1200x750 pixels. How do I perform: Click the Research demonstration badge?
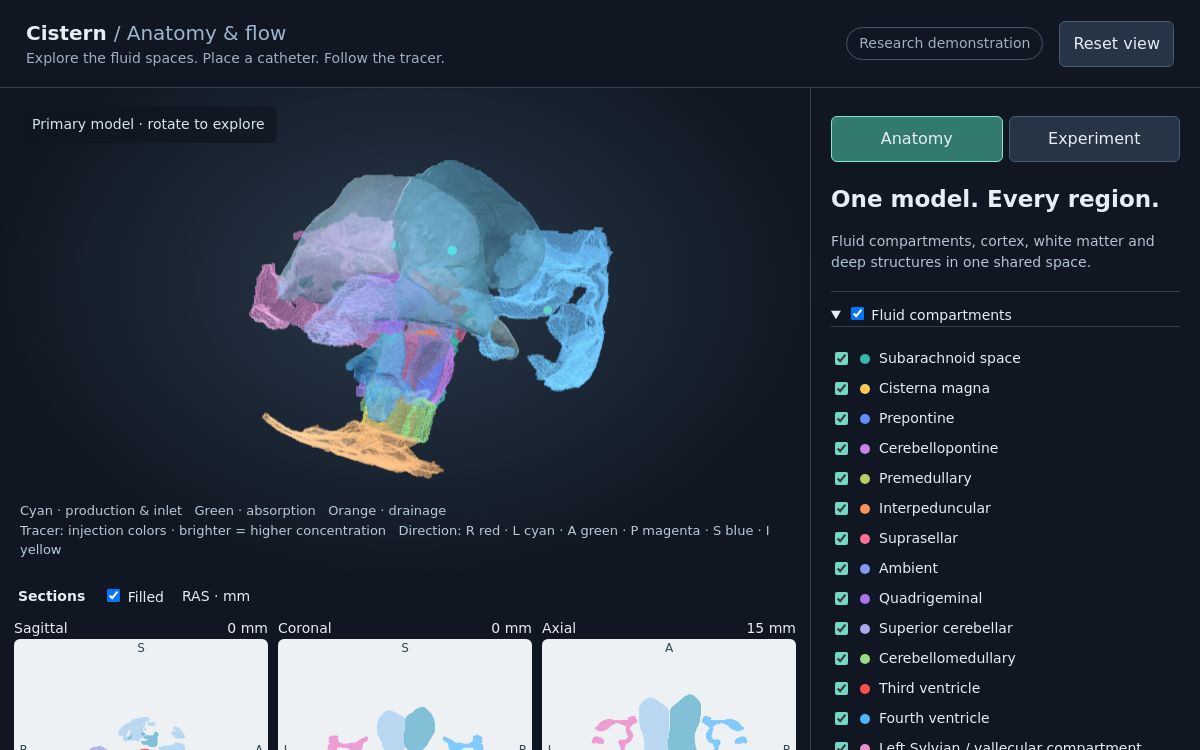pyautogui.click(x=944, y=43)
